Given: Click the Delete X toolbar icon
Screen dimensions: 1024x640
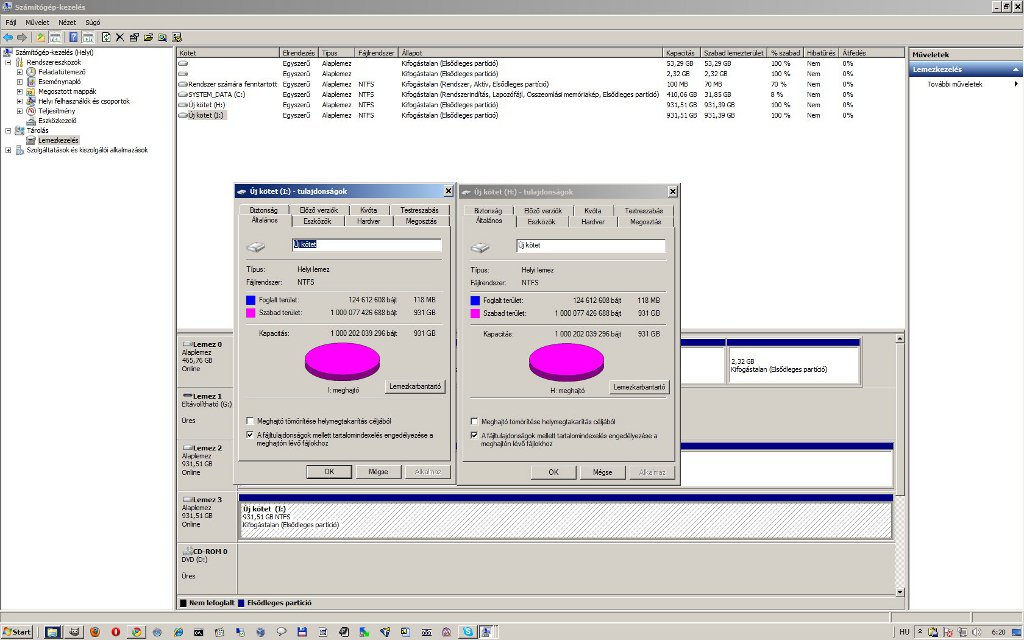Looking at the screenshot, I should (120, 37).
